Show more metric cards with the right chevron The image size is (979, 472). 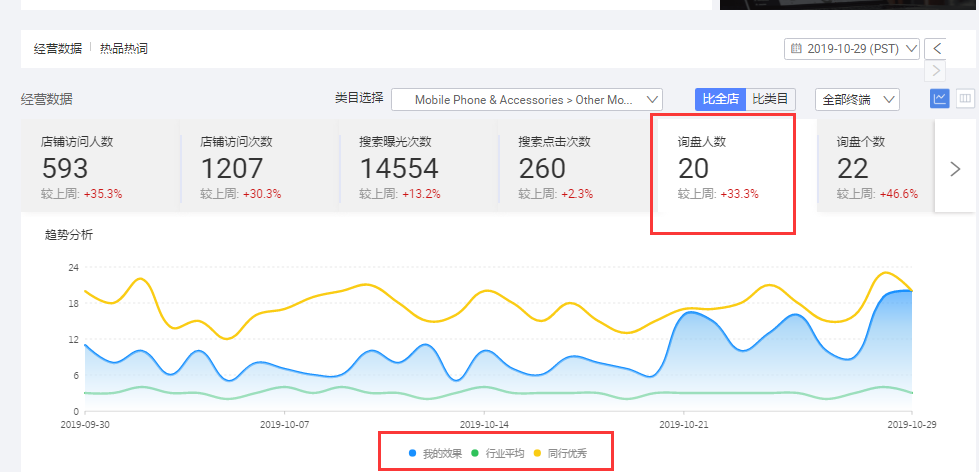pos(955,169)
